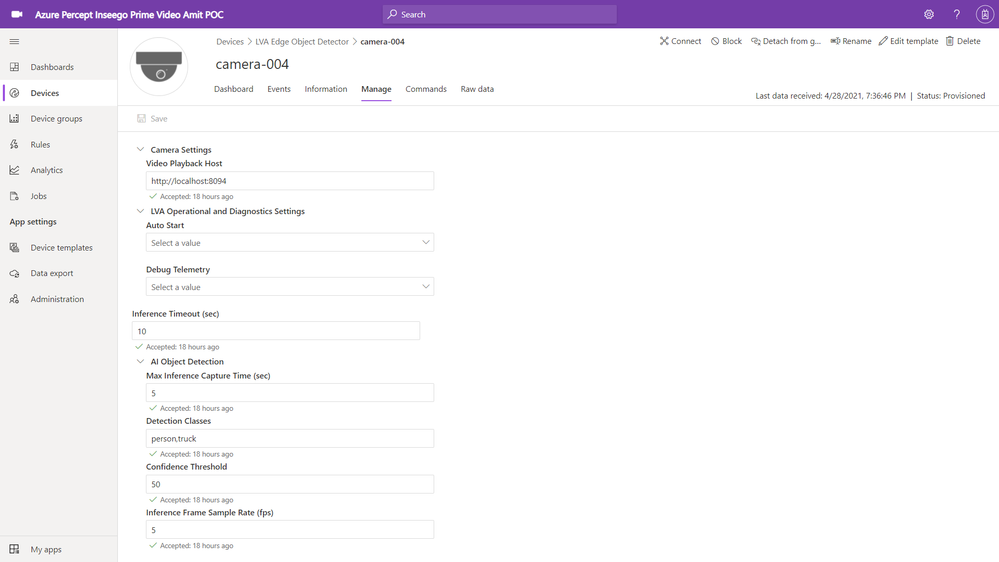The width and height of the screenshot is (999, 562).
Task: Open the Debug Telemetry dropdown
Action: coord(290,287)
